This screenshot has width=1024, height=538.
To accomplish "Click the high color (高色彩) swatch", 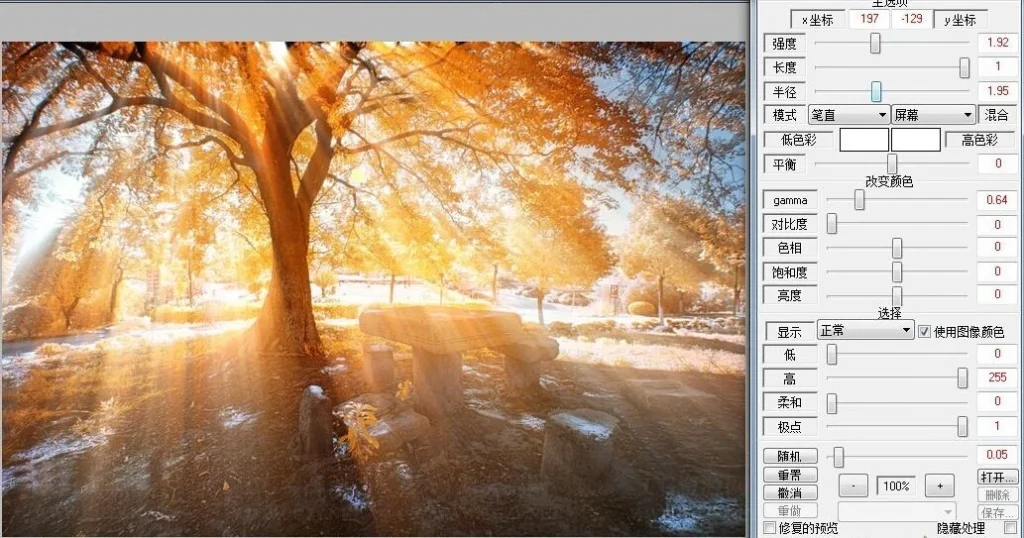I will click(916, 140).
